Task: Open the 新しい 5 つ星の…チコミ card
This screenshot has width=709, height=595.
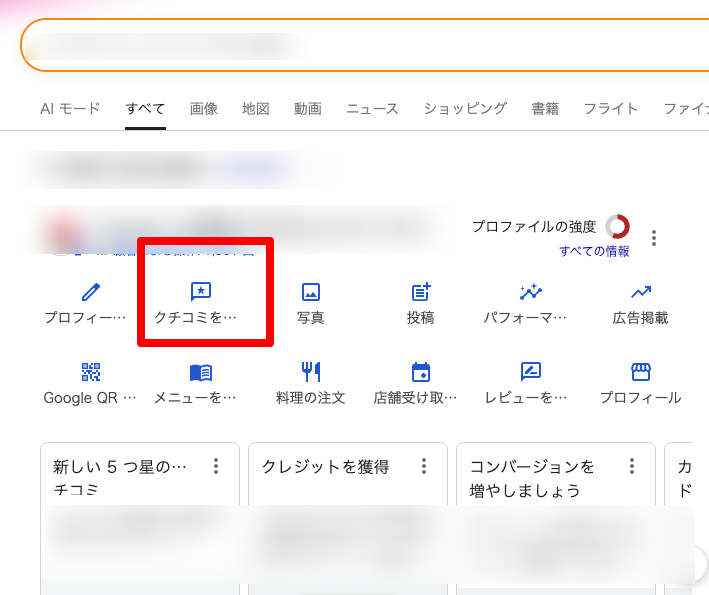Action: (140, 519)
